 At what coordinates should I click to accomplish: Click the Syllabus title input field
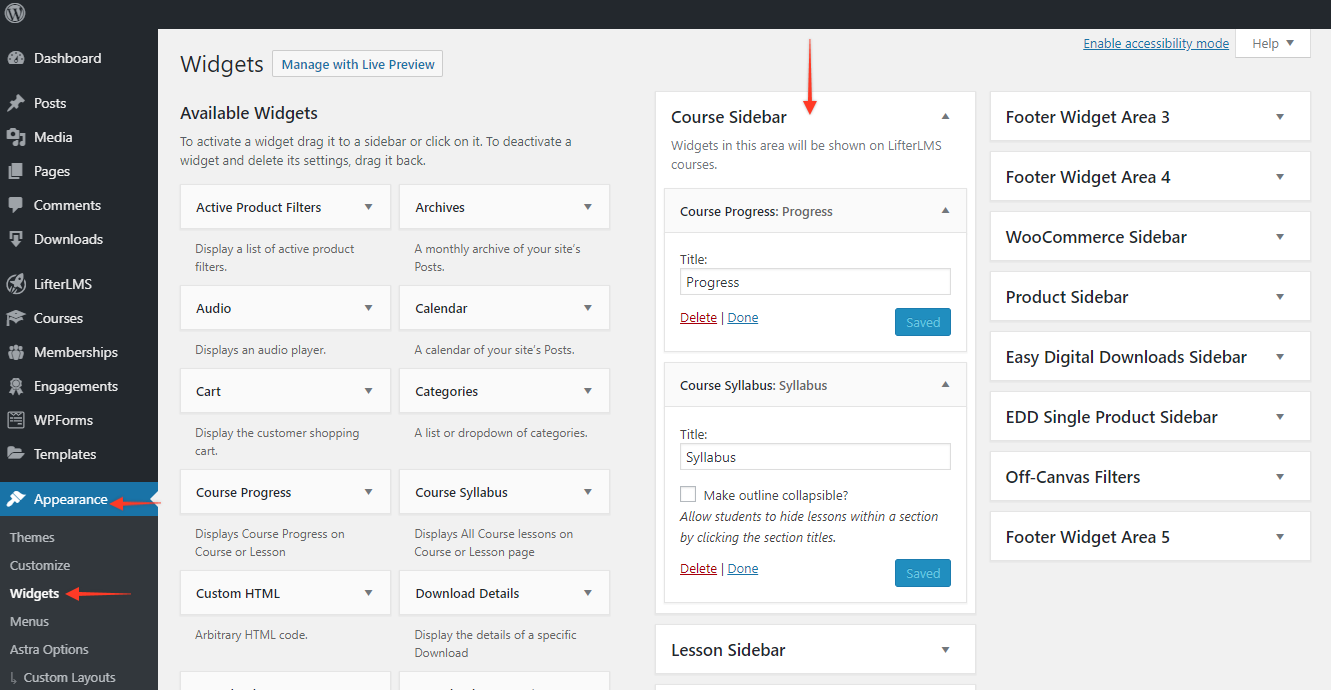[x=814, y=456]
